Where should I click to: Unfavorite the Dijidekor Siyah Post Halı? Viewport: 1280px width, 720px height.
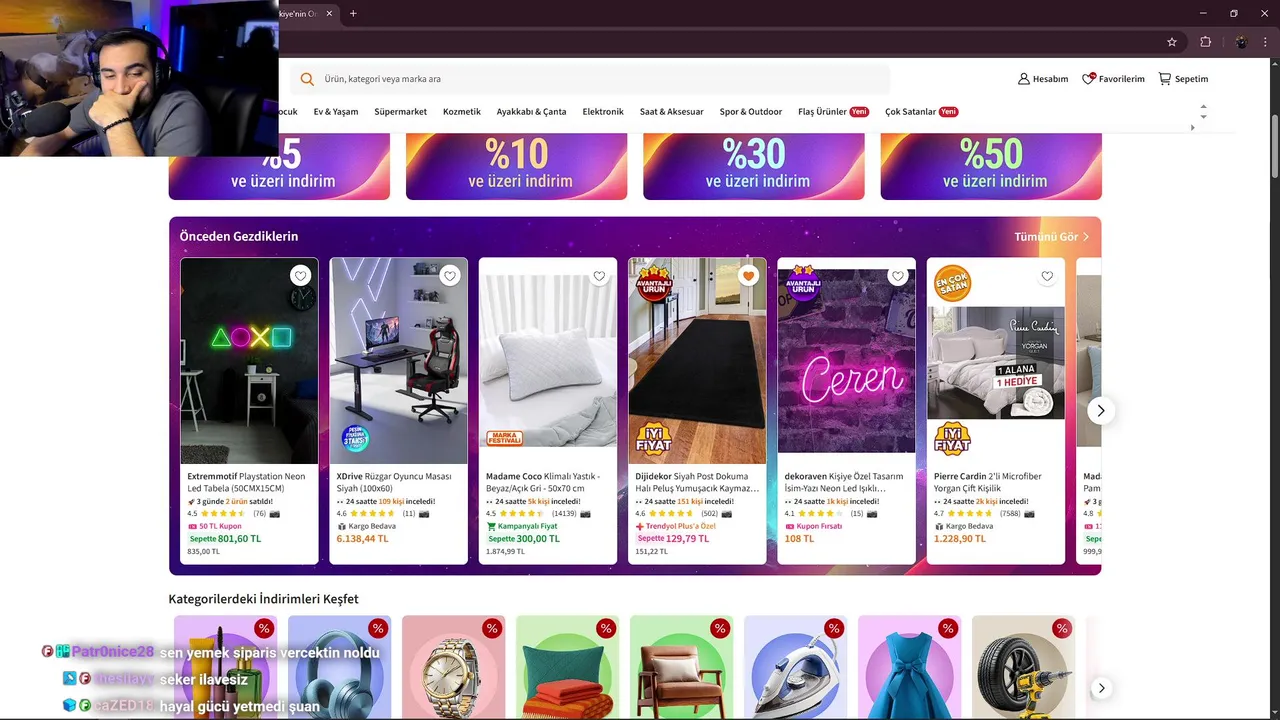coord(748,276)
